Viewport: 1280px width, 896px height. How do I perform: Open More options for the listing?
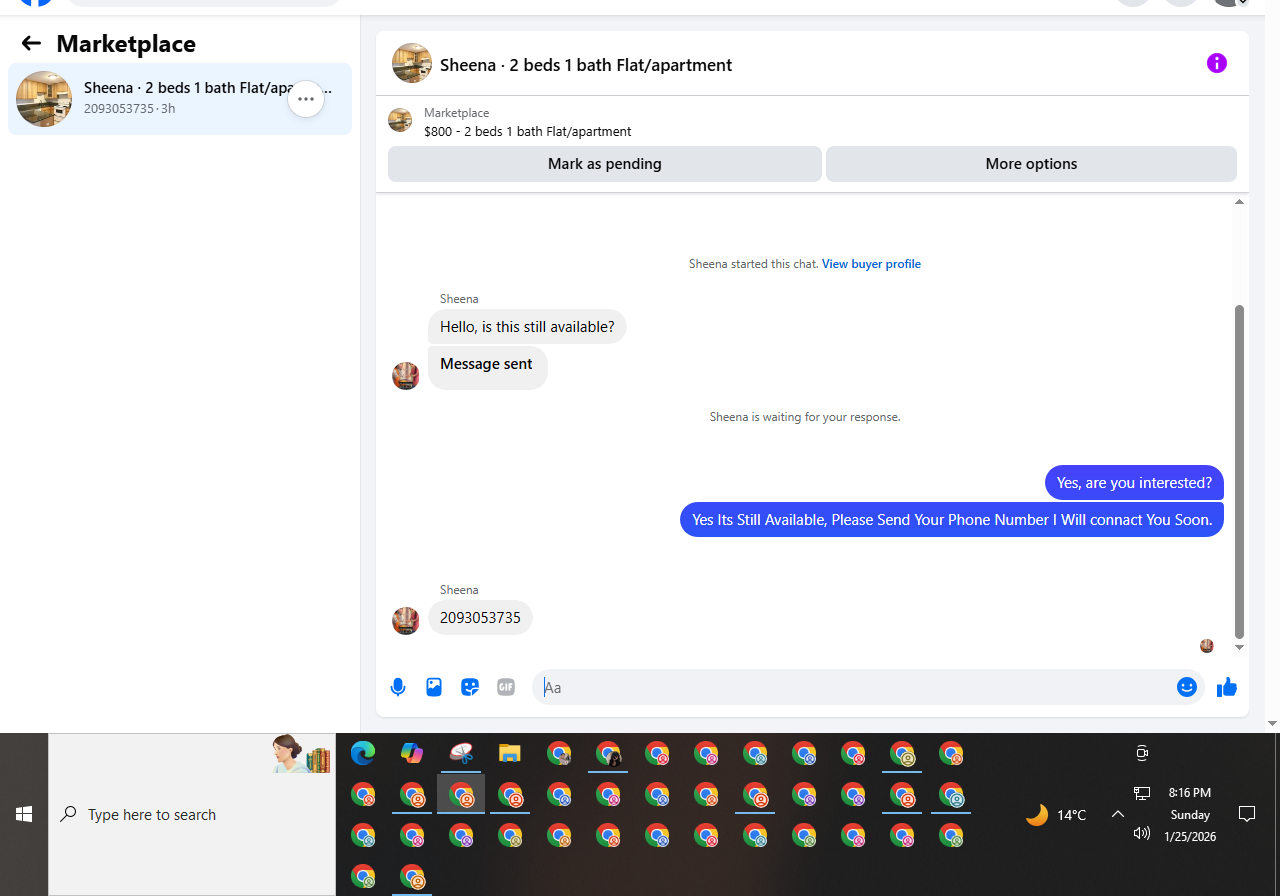(1031, 164)
